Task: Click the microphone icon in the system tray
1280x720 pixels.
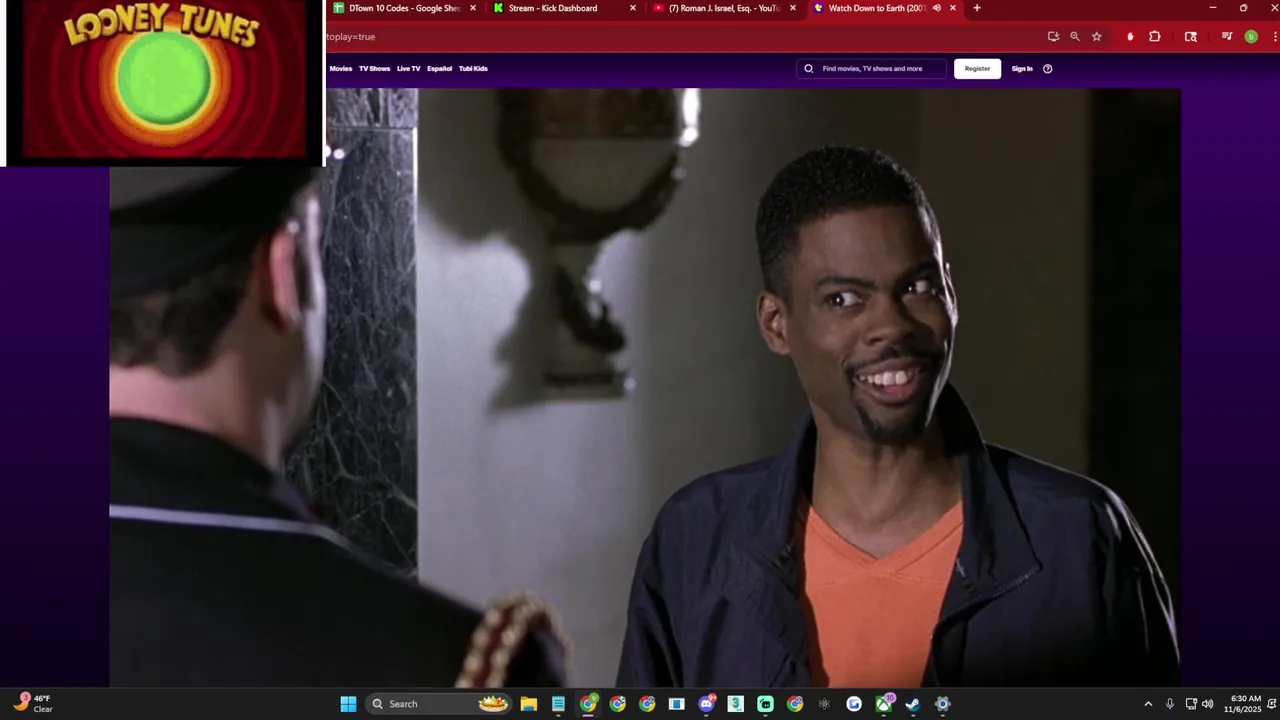Action: pos(1170,704)
